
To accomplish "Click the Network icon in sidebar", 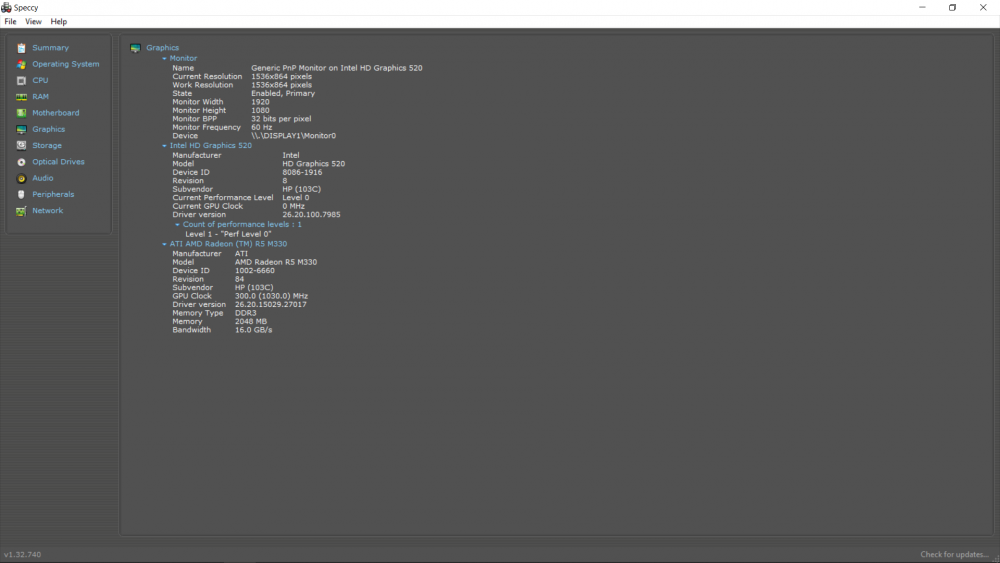I will point(21,211).
